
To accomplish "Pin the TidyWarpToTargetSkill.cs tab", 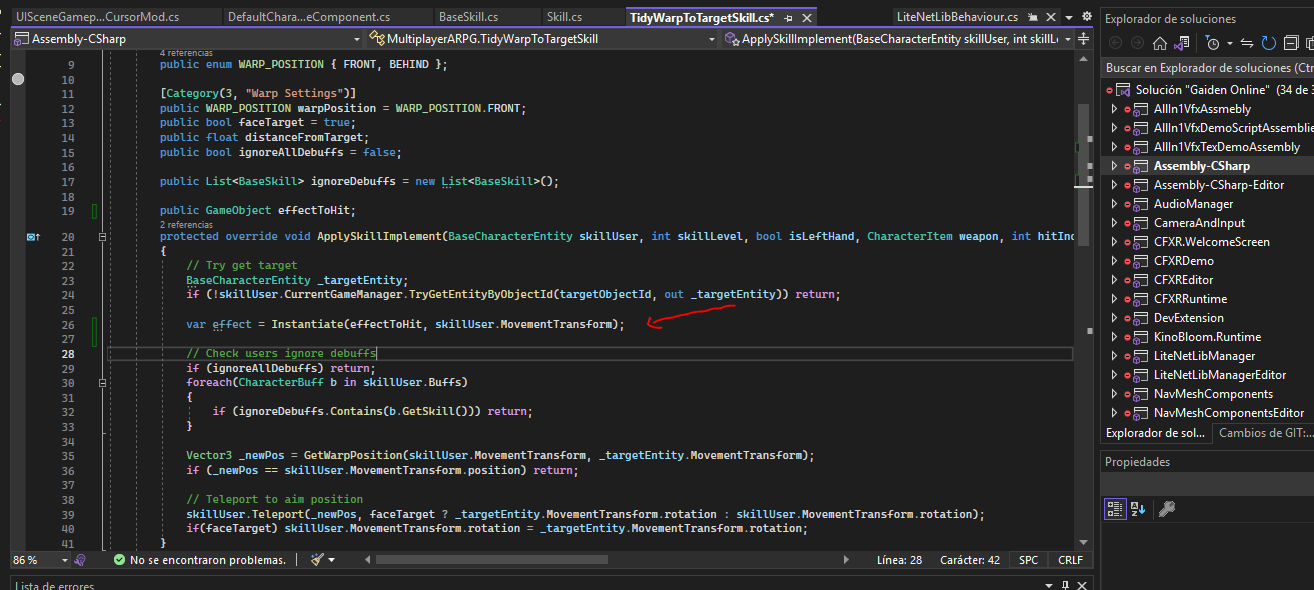I will (x=790, y=16).
